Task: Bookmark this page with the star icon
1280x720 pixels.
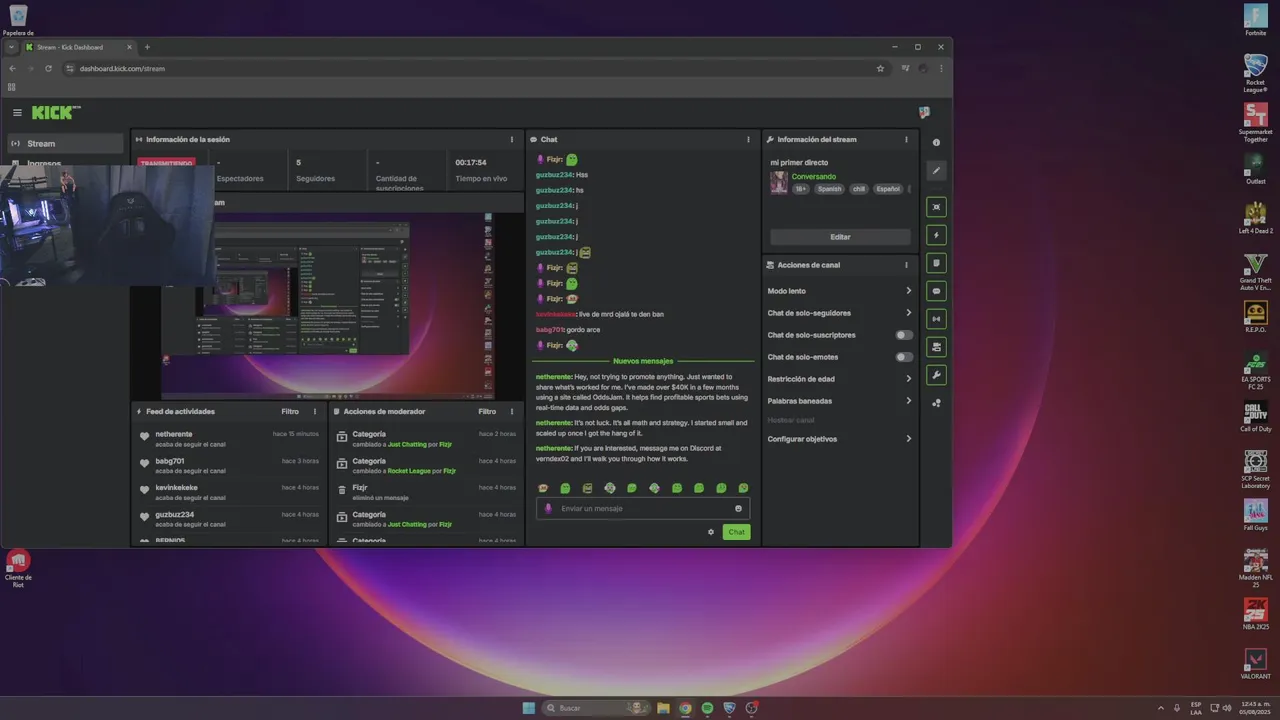Action: click(x=880, y=68)
